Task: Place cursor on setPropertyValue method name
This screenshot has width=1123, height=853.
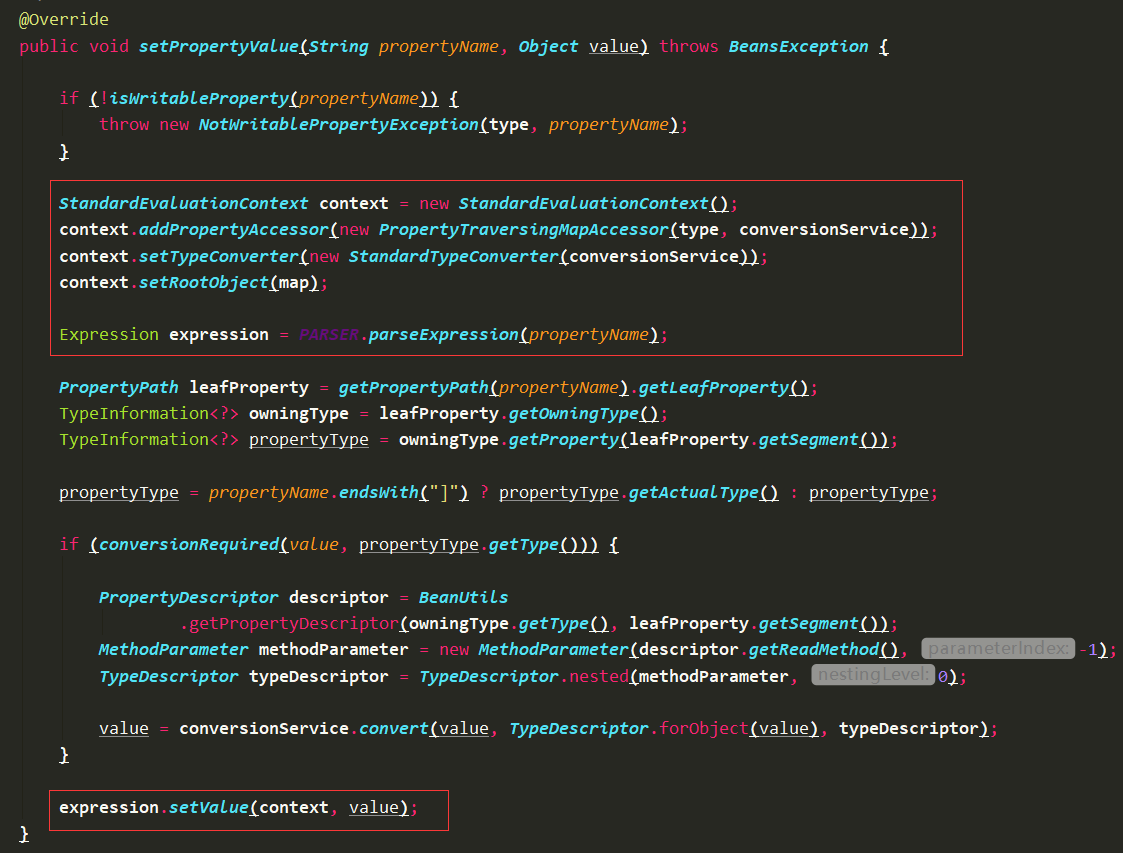Action: [218, 47]
